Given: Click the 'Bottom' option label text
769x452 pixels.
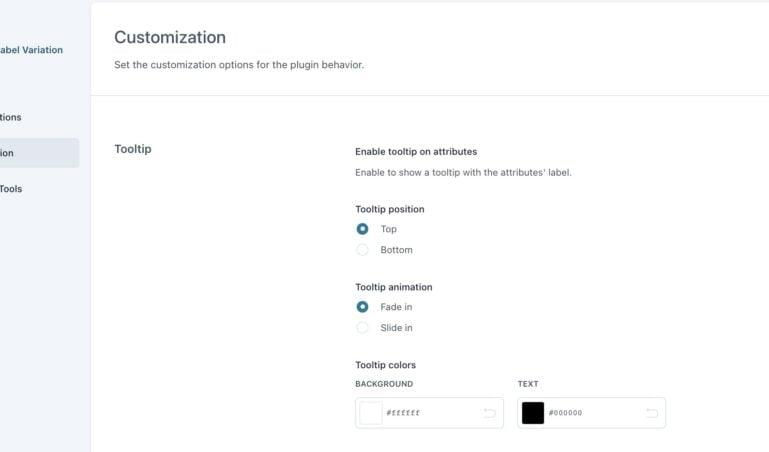Looking at the screenshot, I should [x=396, y=250].
